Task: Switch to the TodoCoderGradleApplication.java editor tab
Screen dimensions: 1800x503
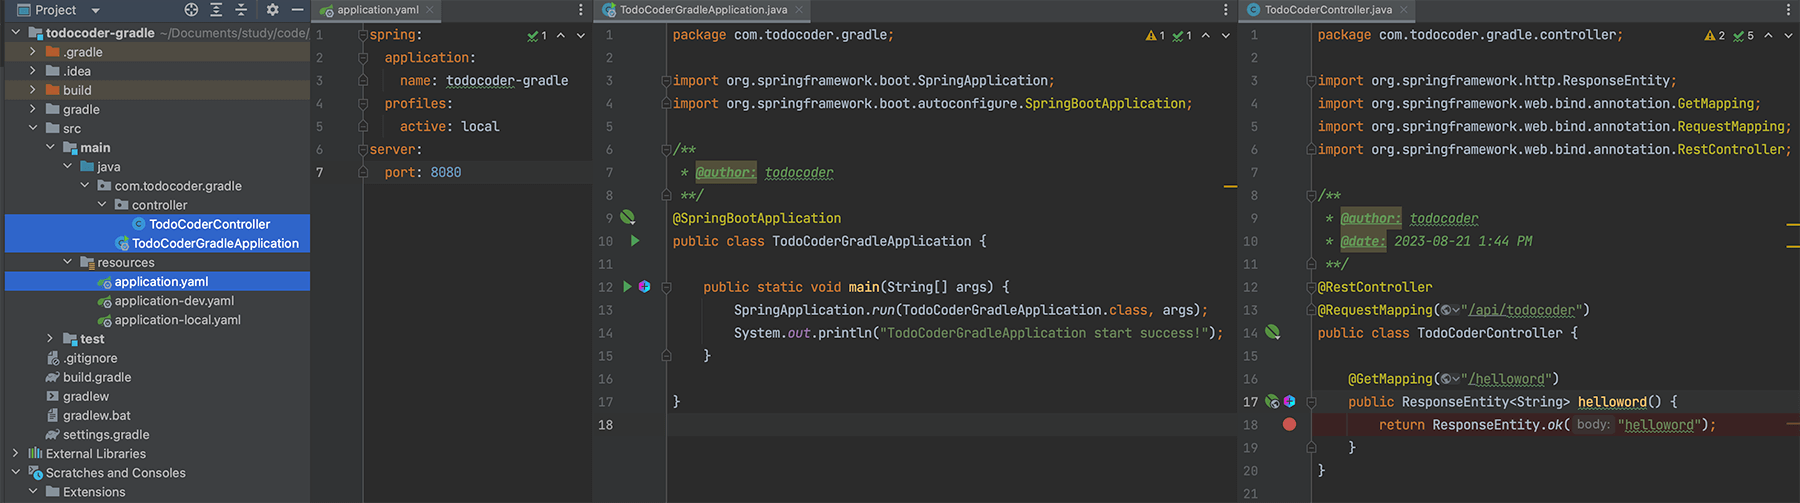Action: pyautogui.click(x=703, y=10)
